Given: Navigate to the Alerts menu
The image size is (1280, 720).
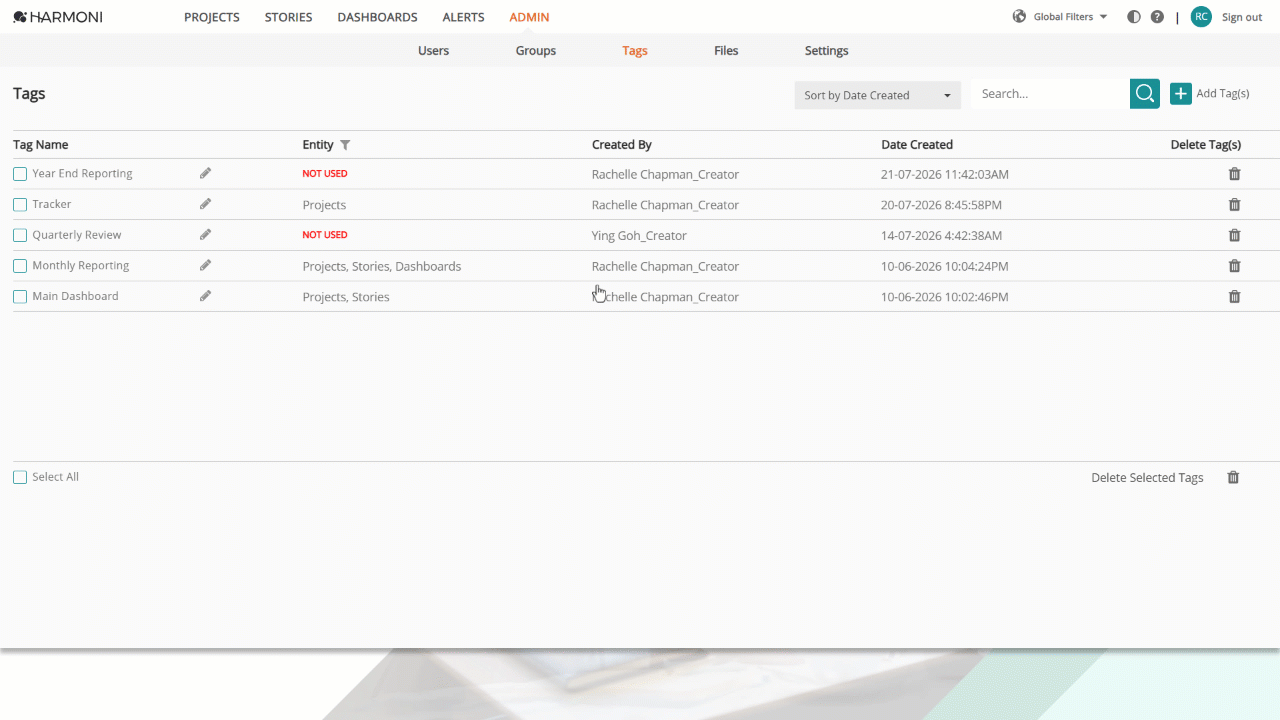Looking at the screenshot, I should pos(463,17).
